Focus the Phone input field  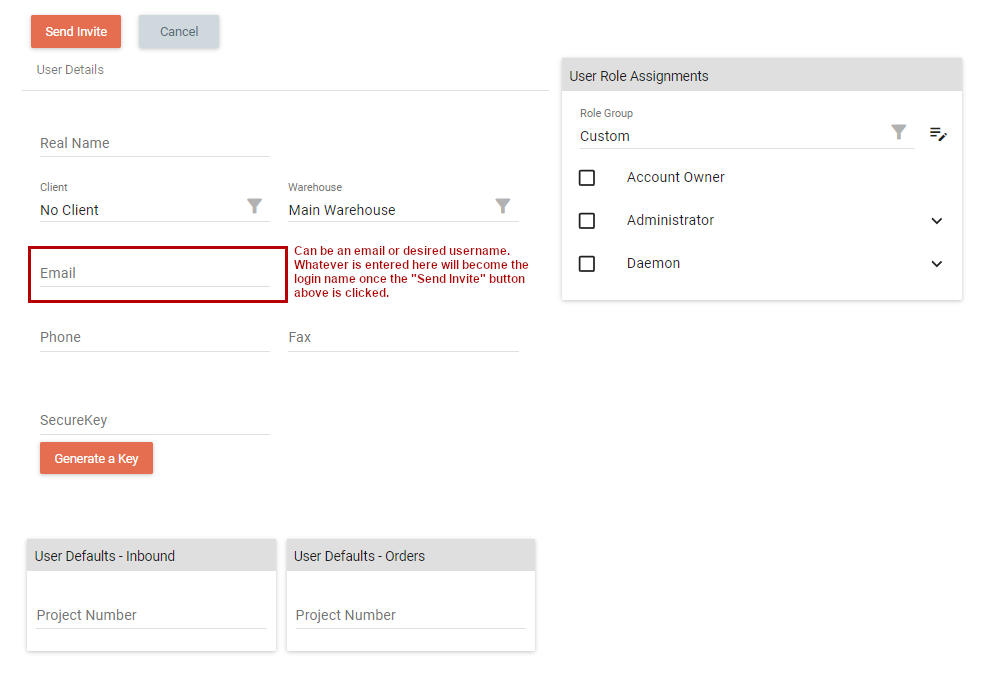[x=155, y=338]
